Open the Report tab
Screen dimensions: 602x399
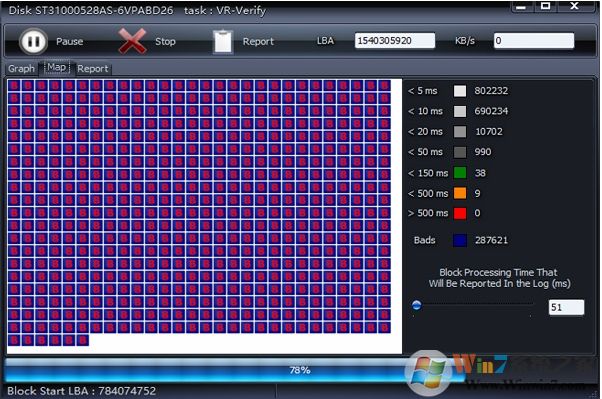[x=93, y=69]
